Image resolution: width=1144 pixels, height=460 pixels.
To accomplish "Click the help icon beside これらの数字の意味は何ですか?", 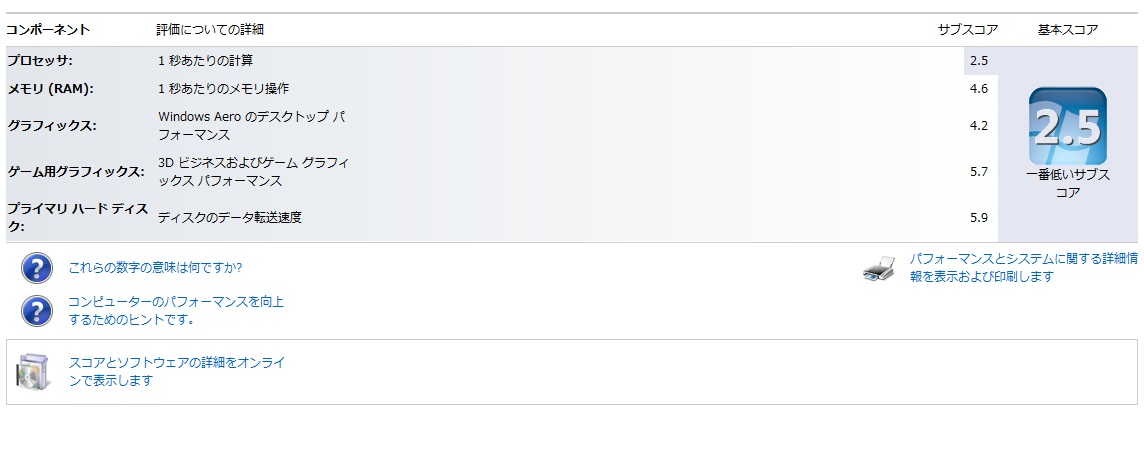I will (x=36, y=268).
